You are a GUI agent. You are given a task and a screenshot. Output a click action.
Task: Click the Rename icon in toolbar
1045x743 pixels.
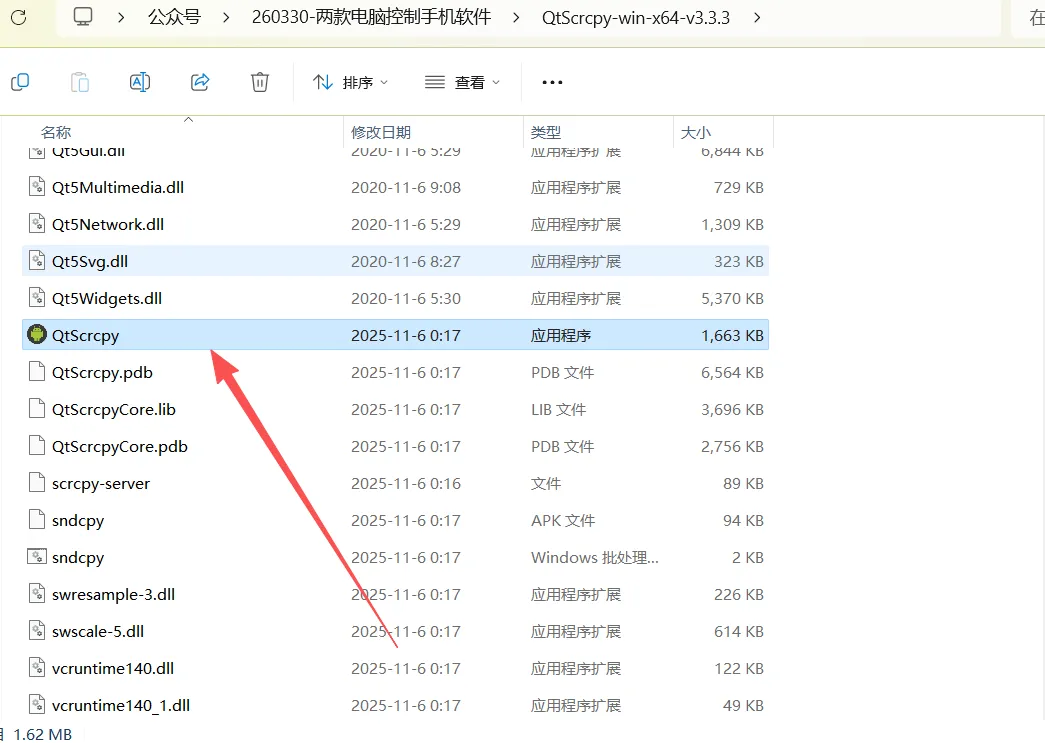(140, 82)
